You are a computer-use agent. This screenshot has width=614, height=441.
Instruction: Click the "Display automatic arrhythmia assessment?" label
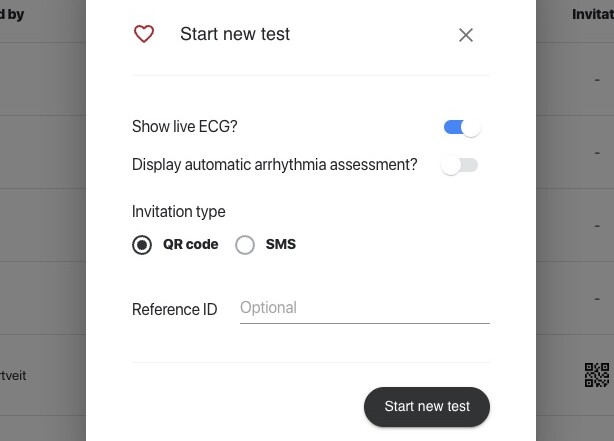coord(275,165)
